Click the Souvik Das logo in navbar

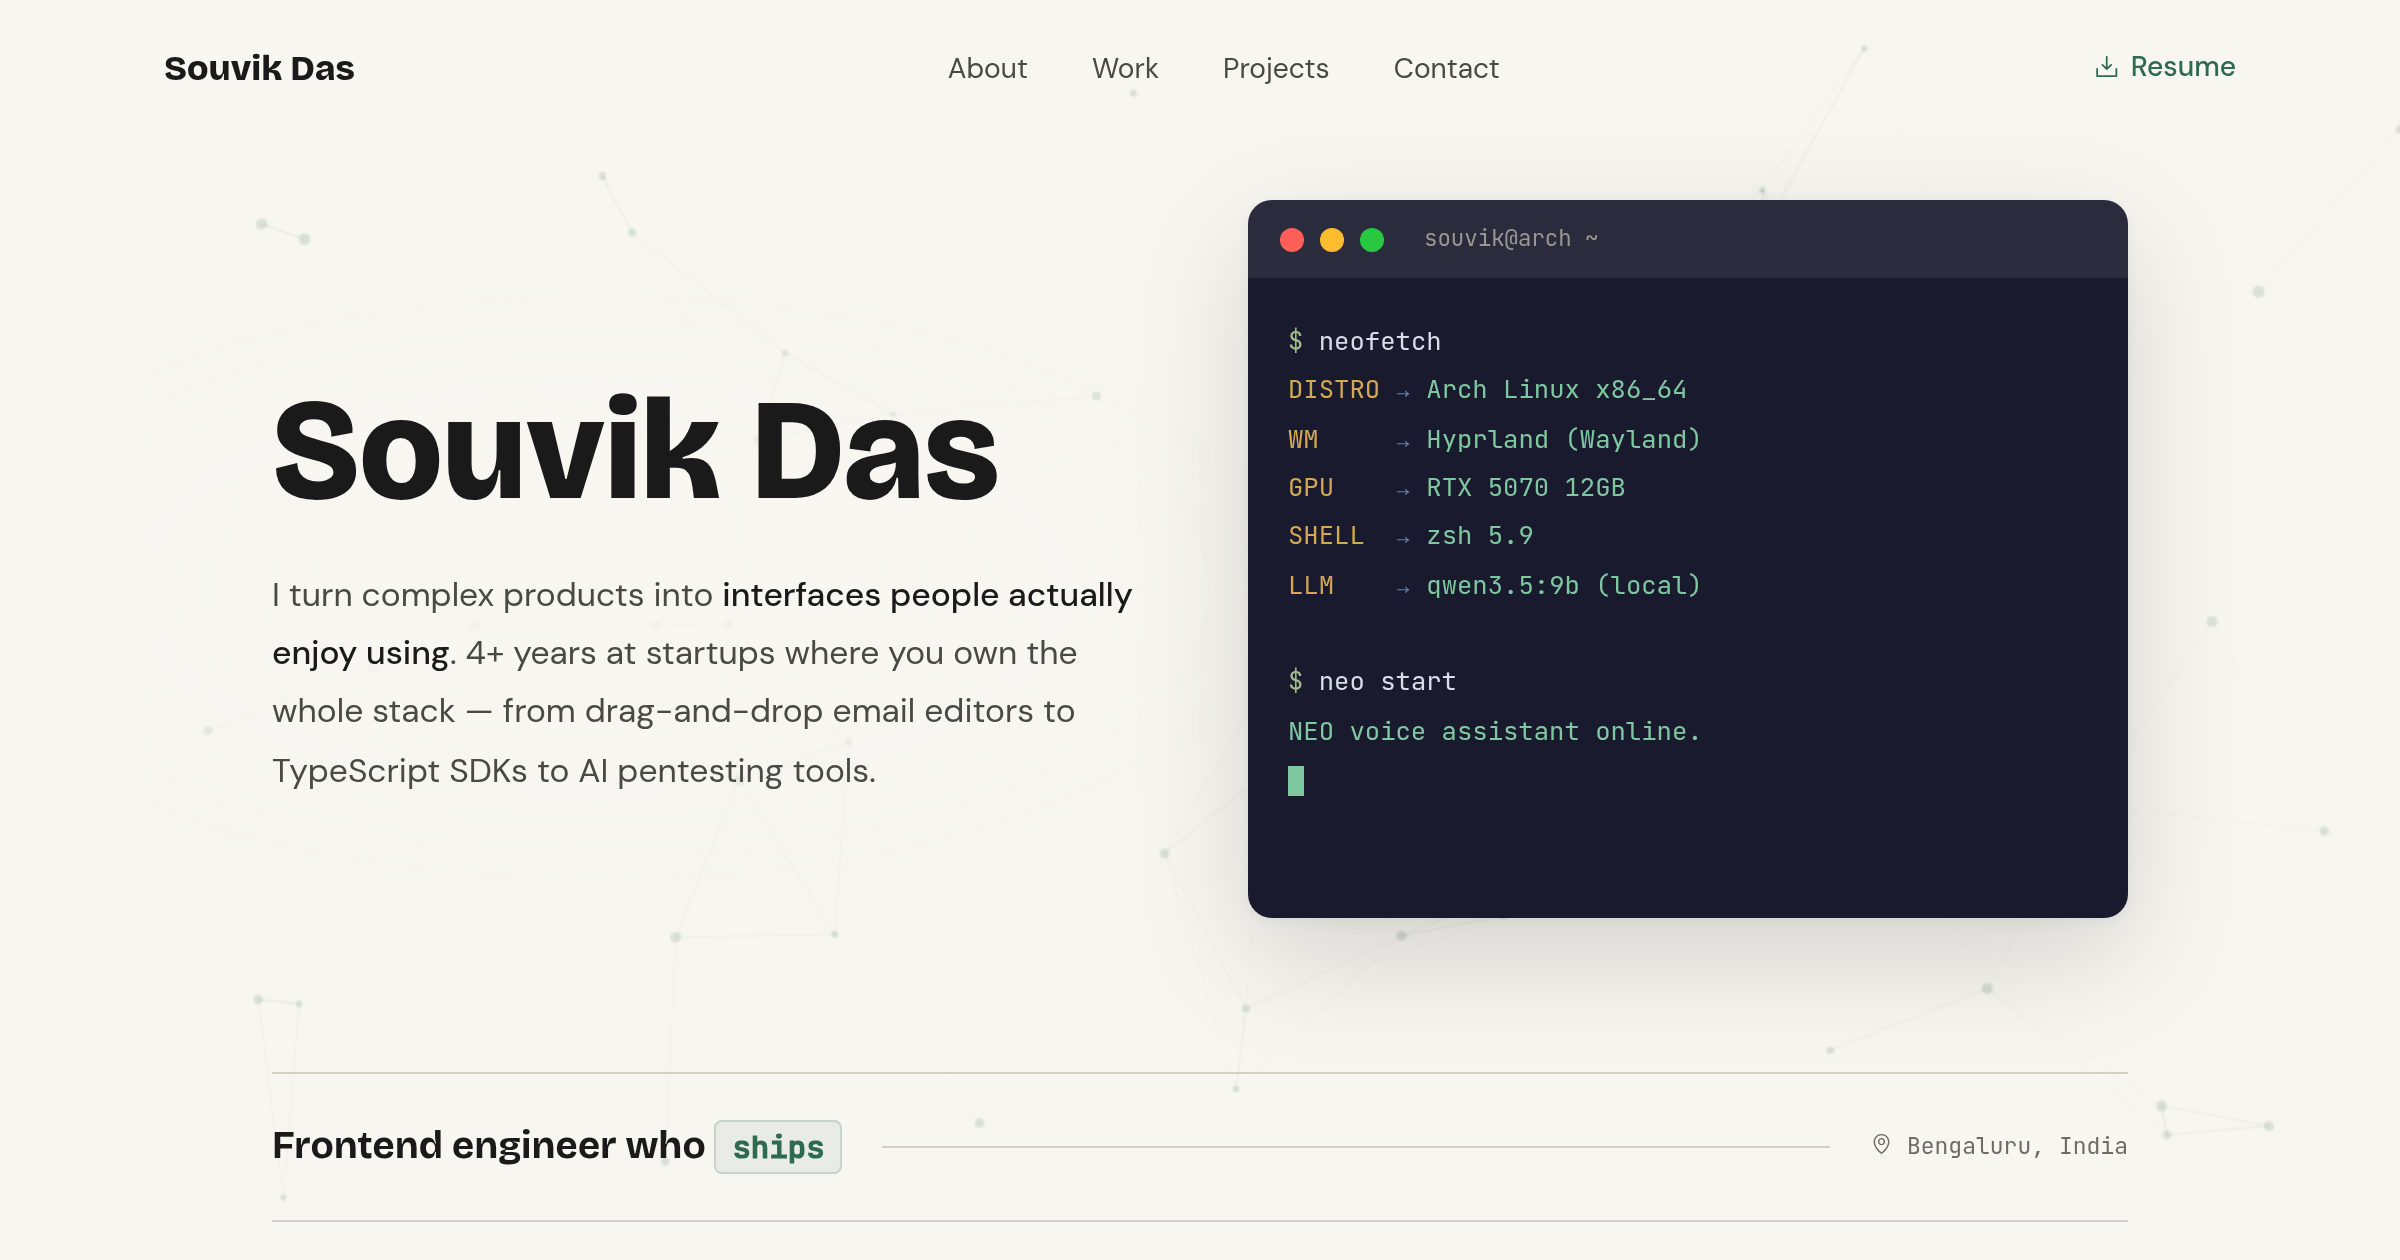[x=259, y=68]
